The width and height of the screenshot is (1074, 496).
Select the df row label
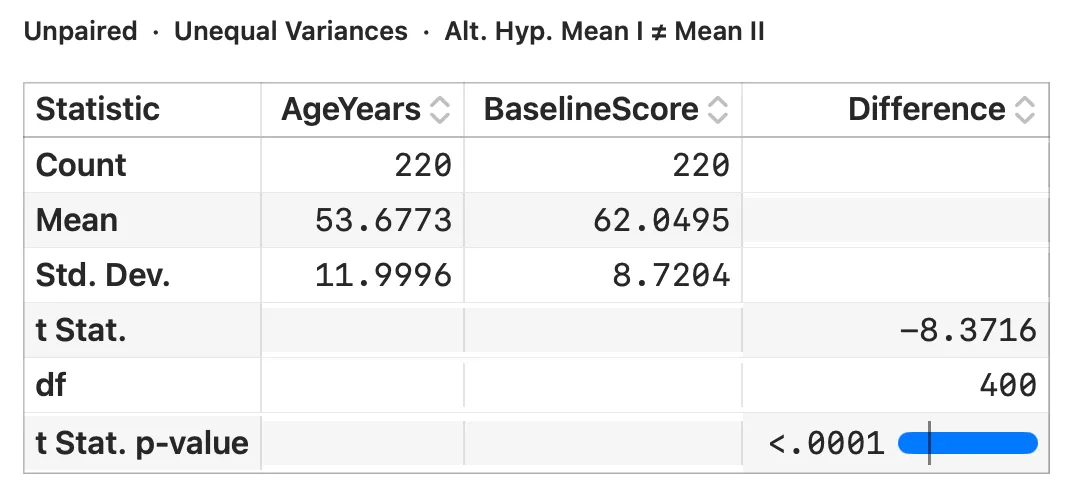[x=51, y=385]
